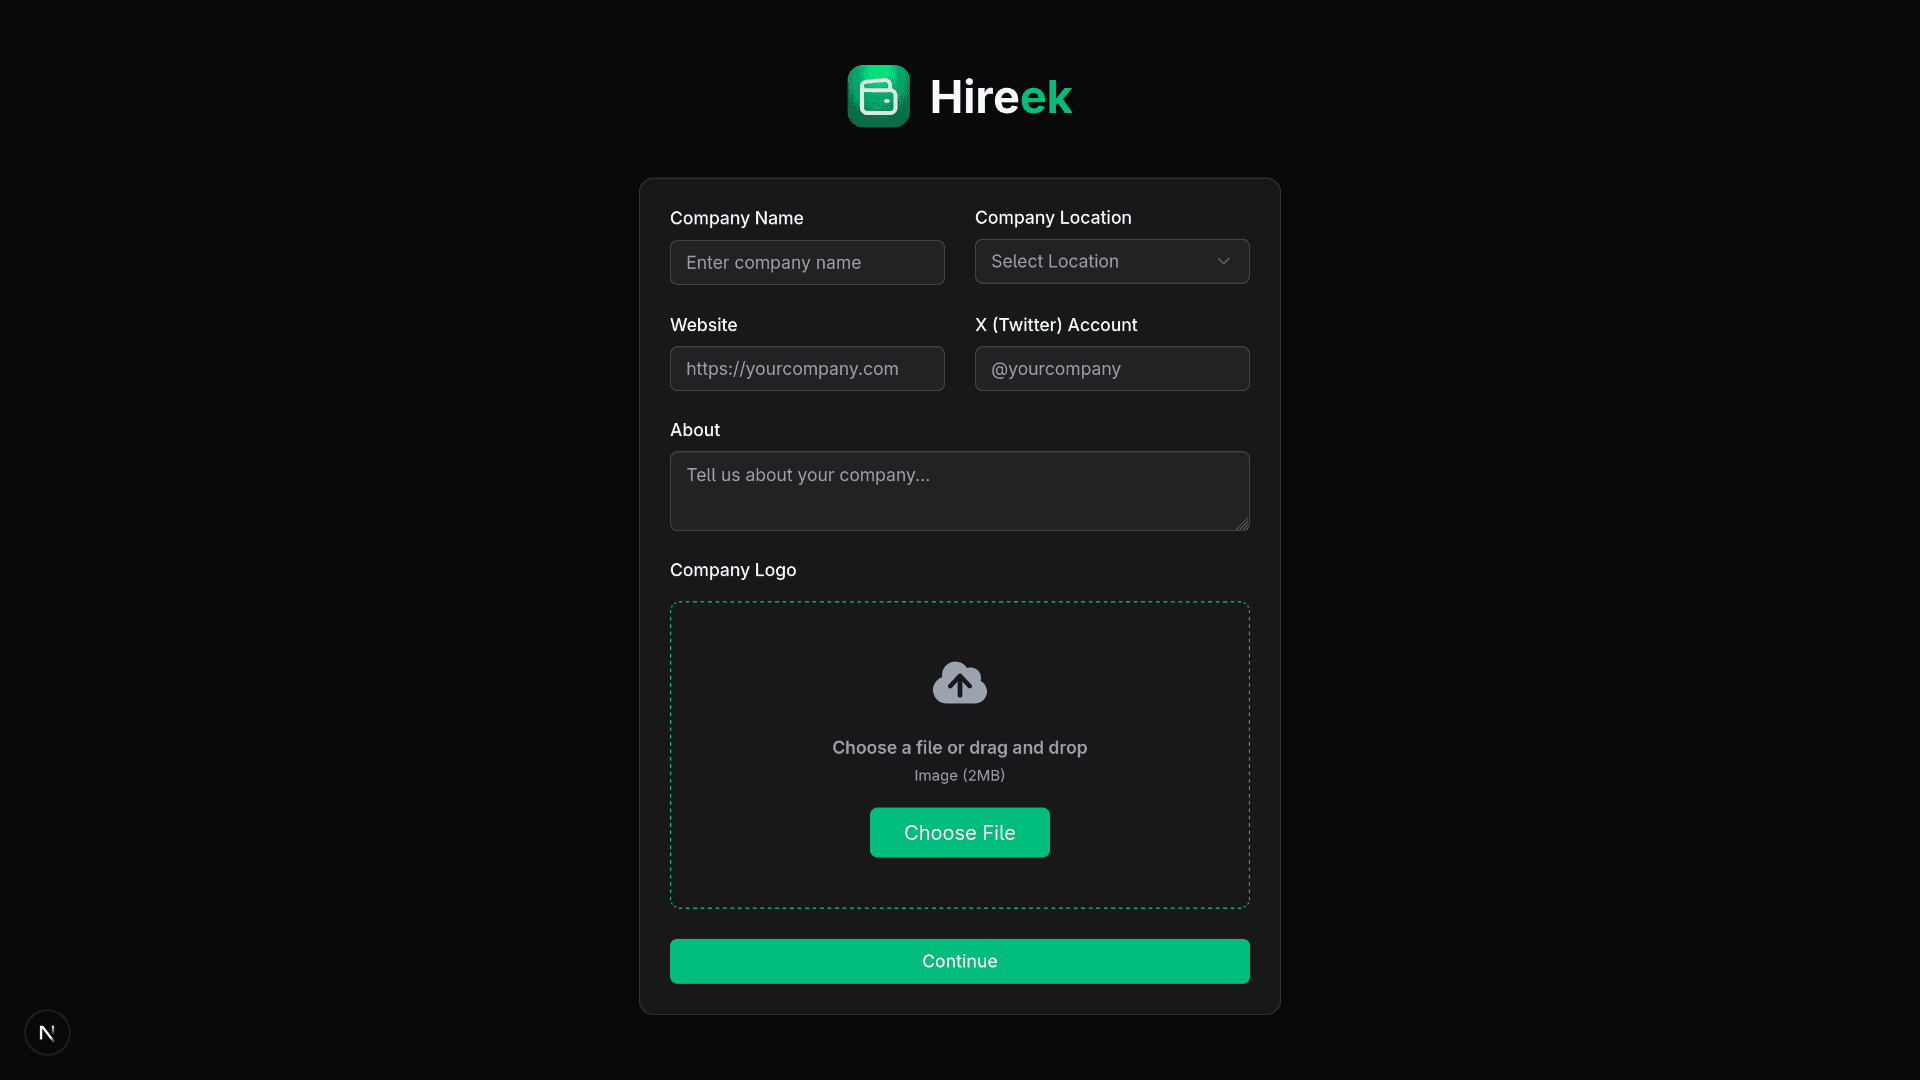The image size is (1920, 1080).
Task: Click the 'Image (2MB)' hint text
Action: 959,775
